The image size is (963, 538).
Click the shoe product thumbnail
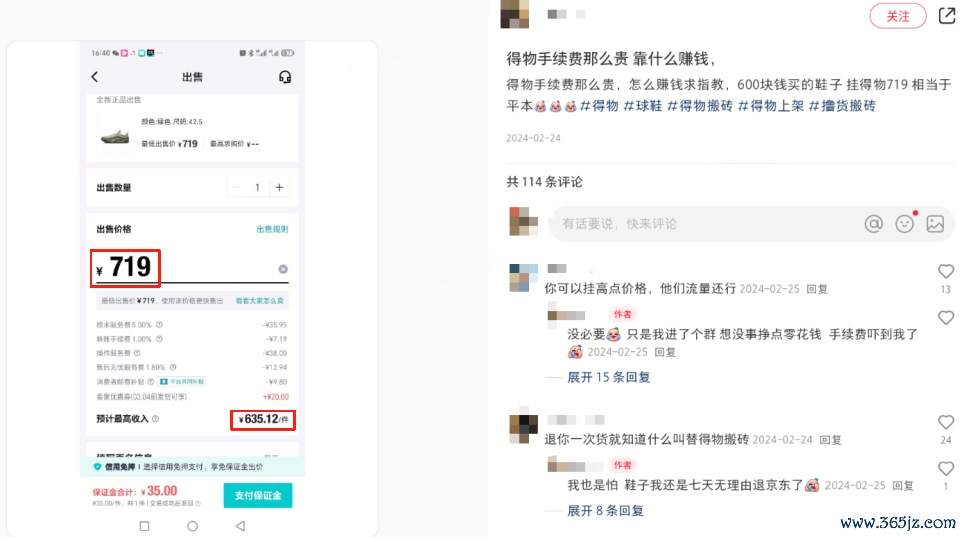point(114,134)
